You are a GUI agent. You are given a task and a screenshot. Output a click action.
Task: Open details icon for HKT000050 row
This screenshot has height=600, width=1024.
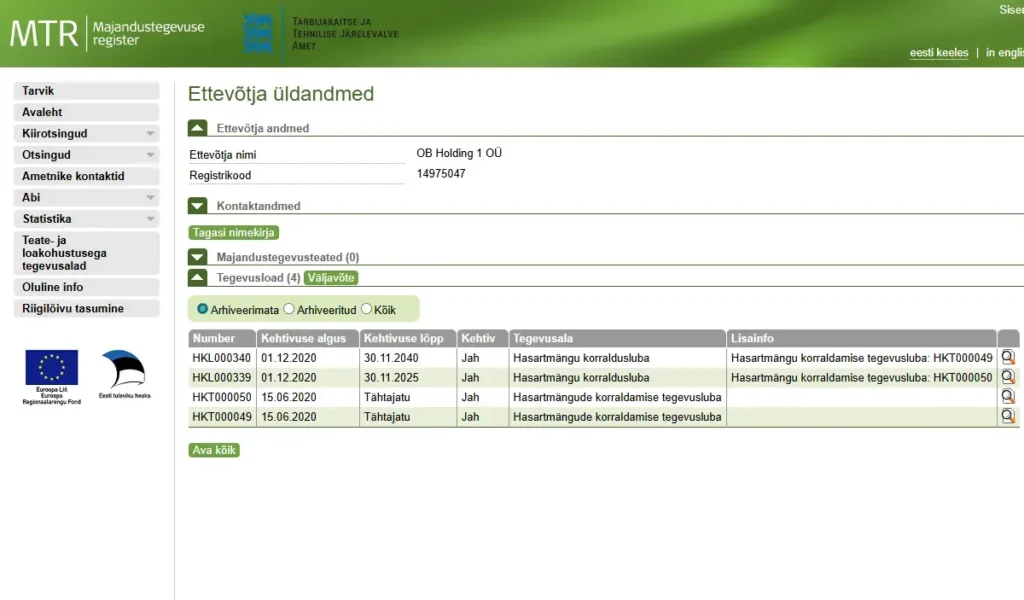click(1008, 397)
